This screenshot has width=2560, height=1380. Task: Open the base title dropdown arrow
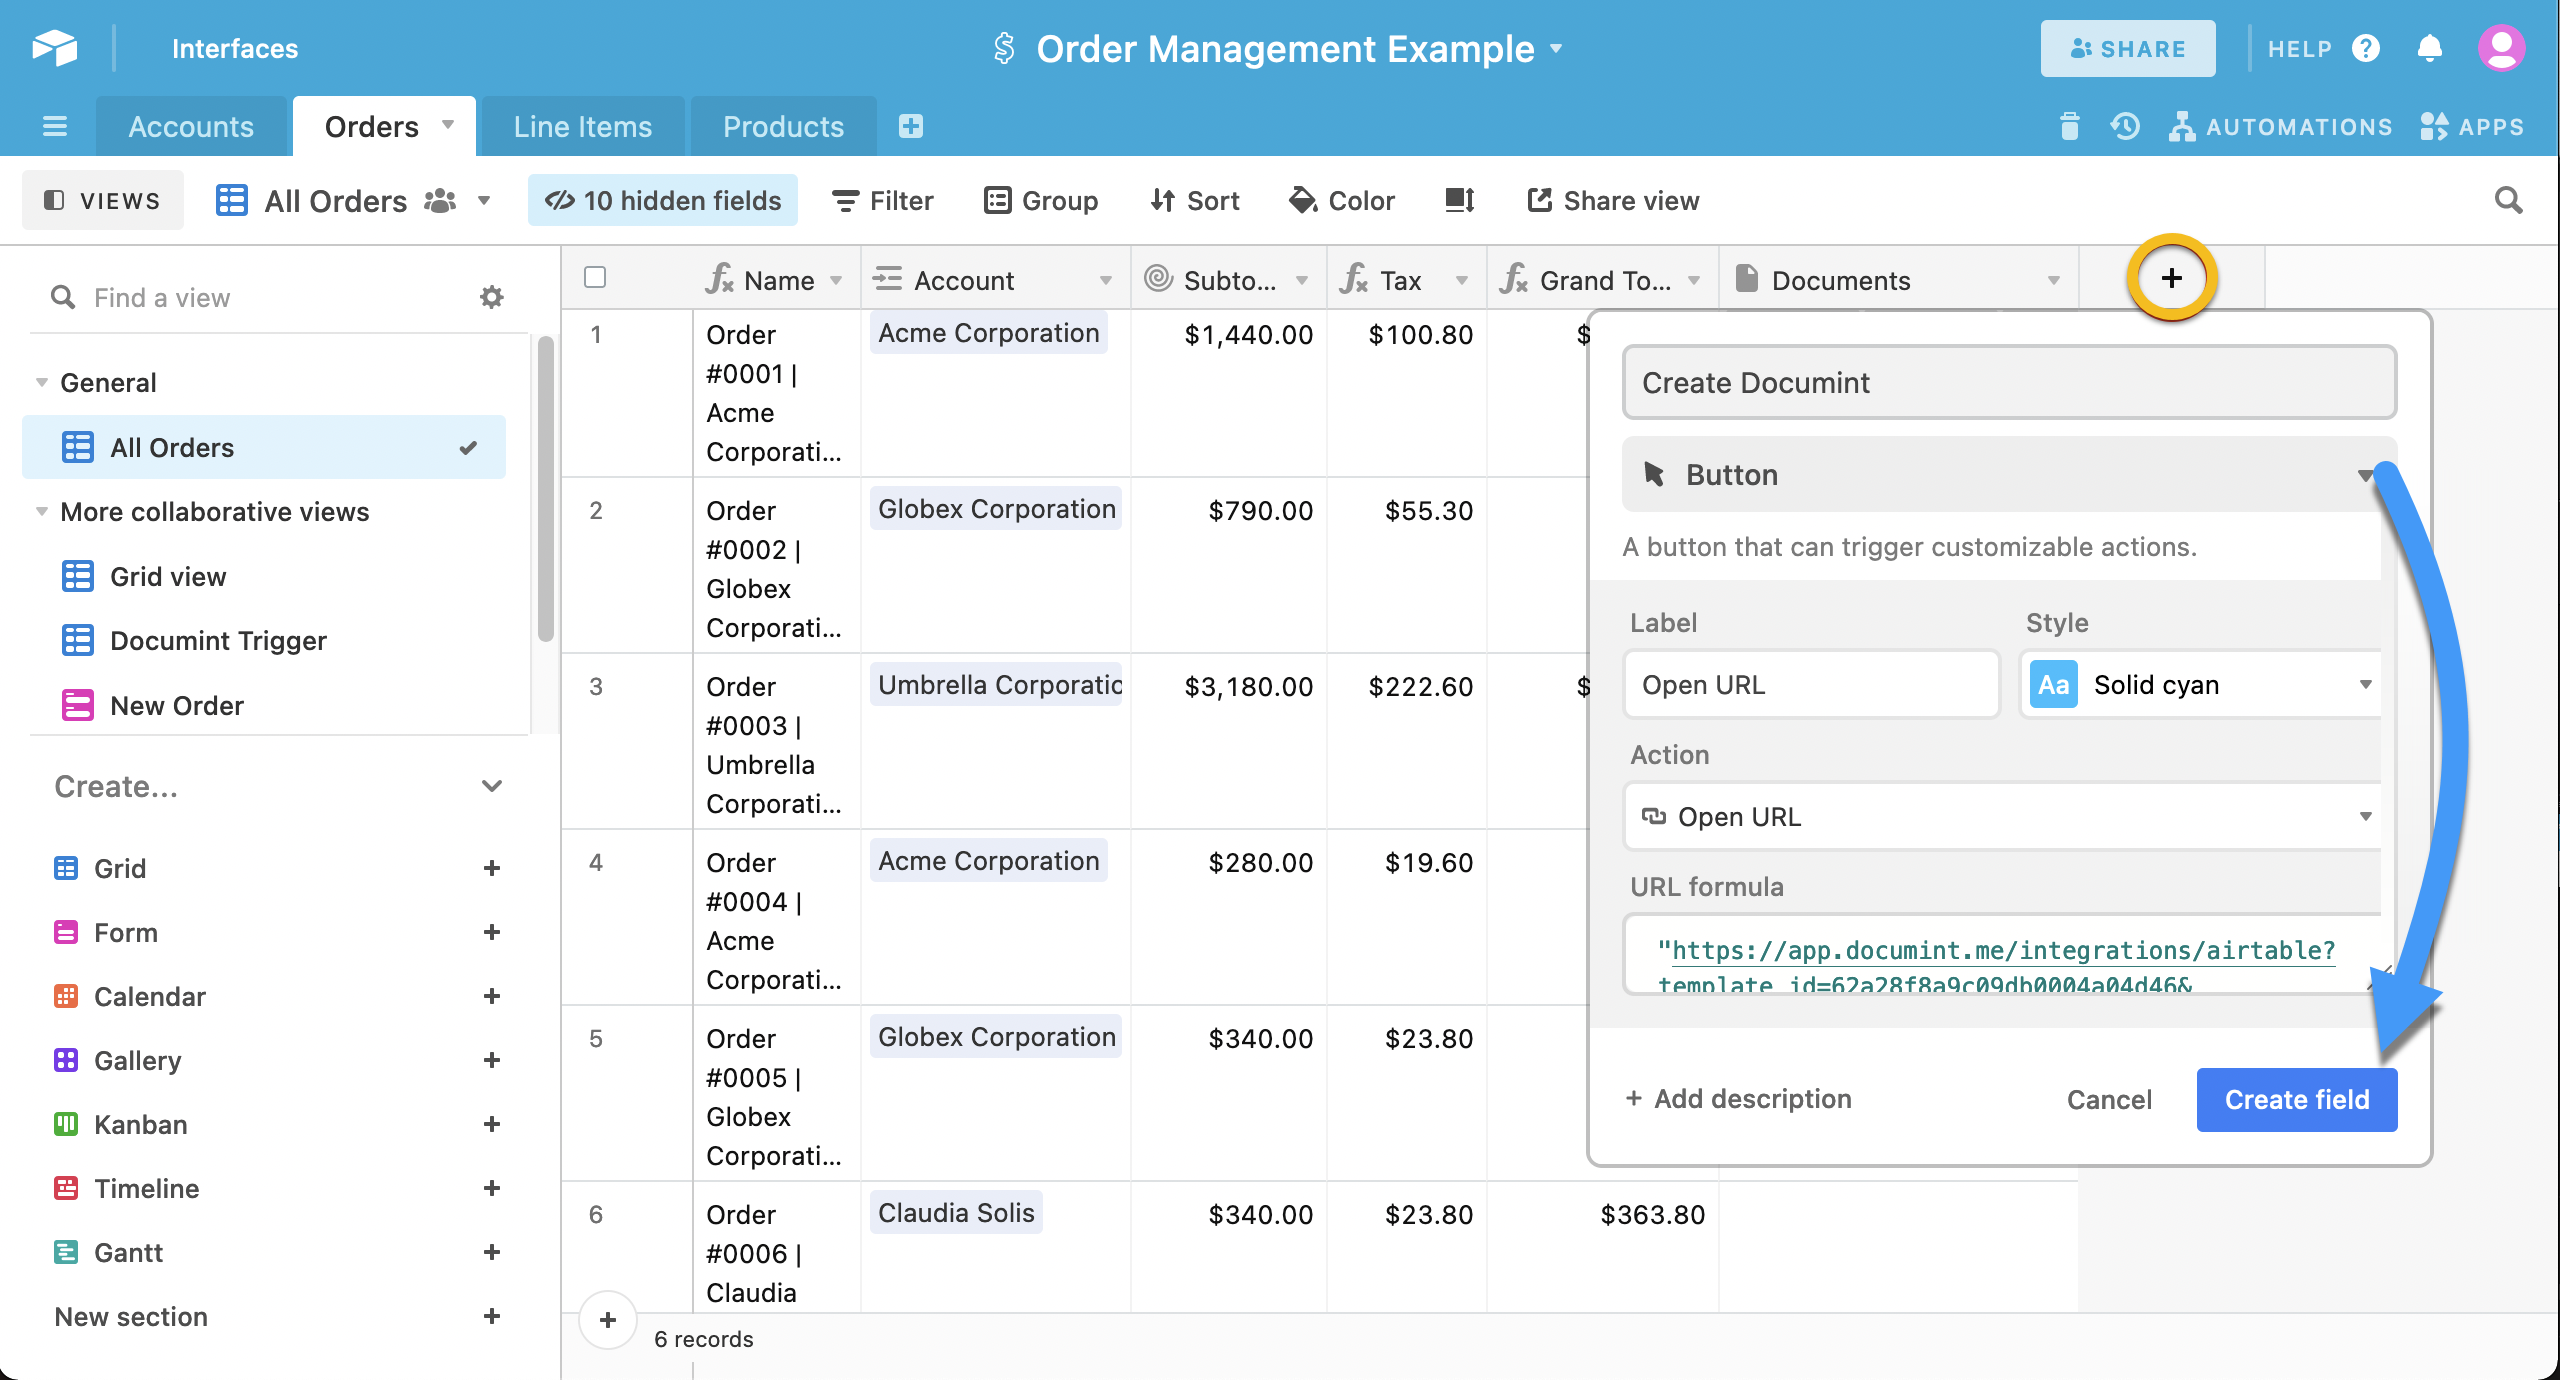(1556, 48)
